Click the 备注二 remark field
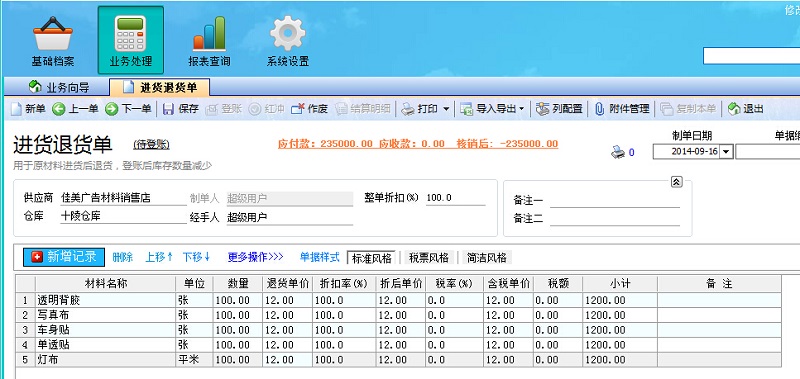Viewport: 800px width, 379px height. 615,219
